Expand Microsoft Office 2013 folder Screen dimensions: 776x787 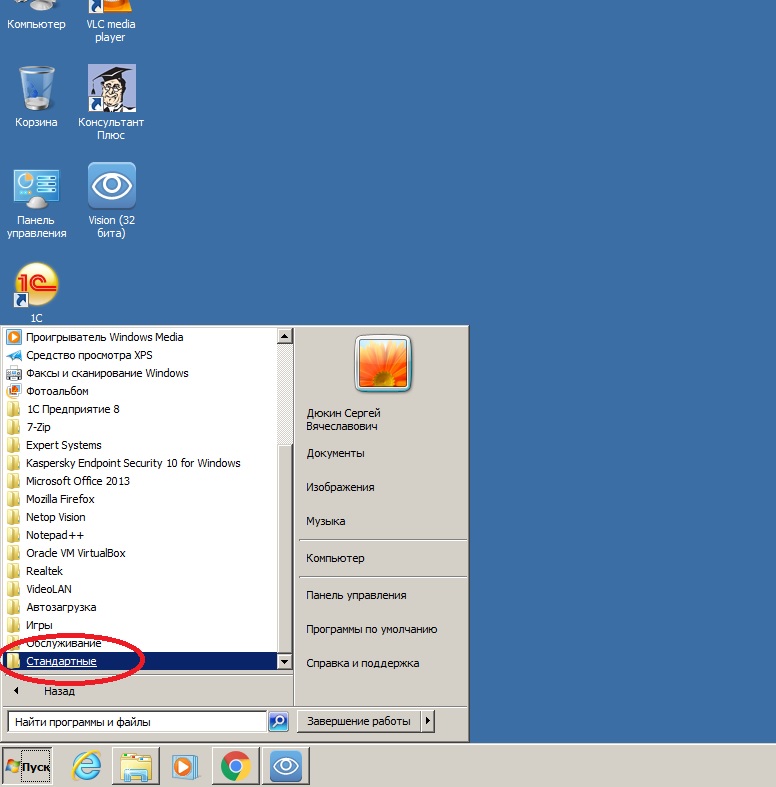click(x=140, y=481)
